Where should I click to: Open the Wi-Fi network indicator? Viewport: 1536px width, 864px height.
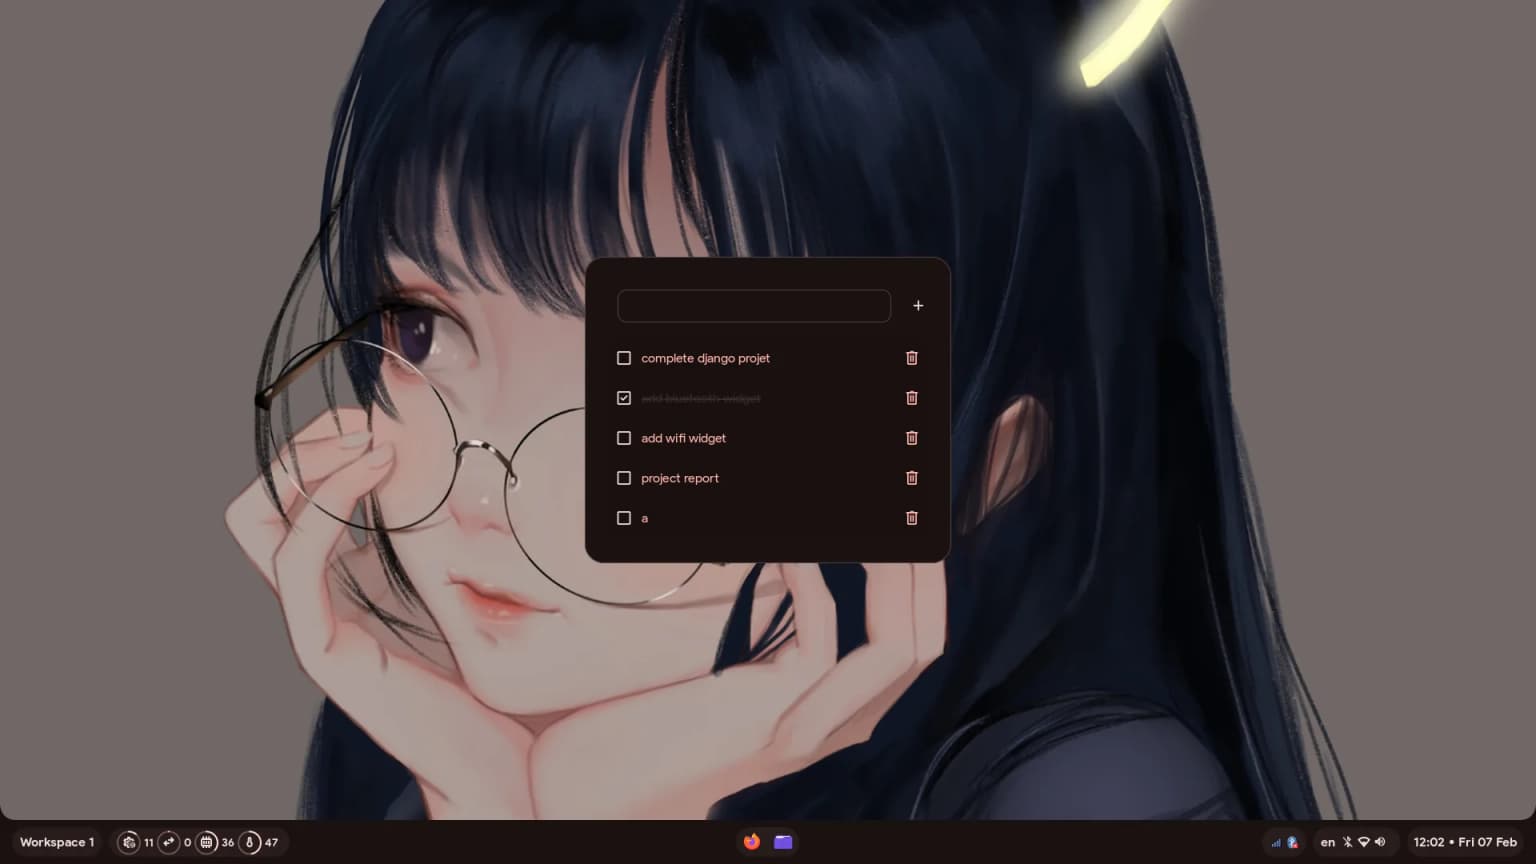click(1363, 842)
